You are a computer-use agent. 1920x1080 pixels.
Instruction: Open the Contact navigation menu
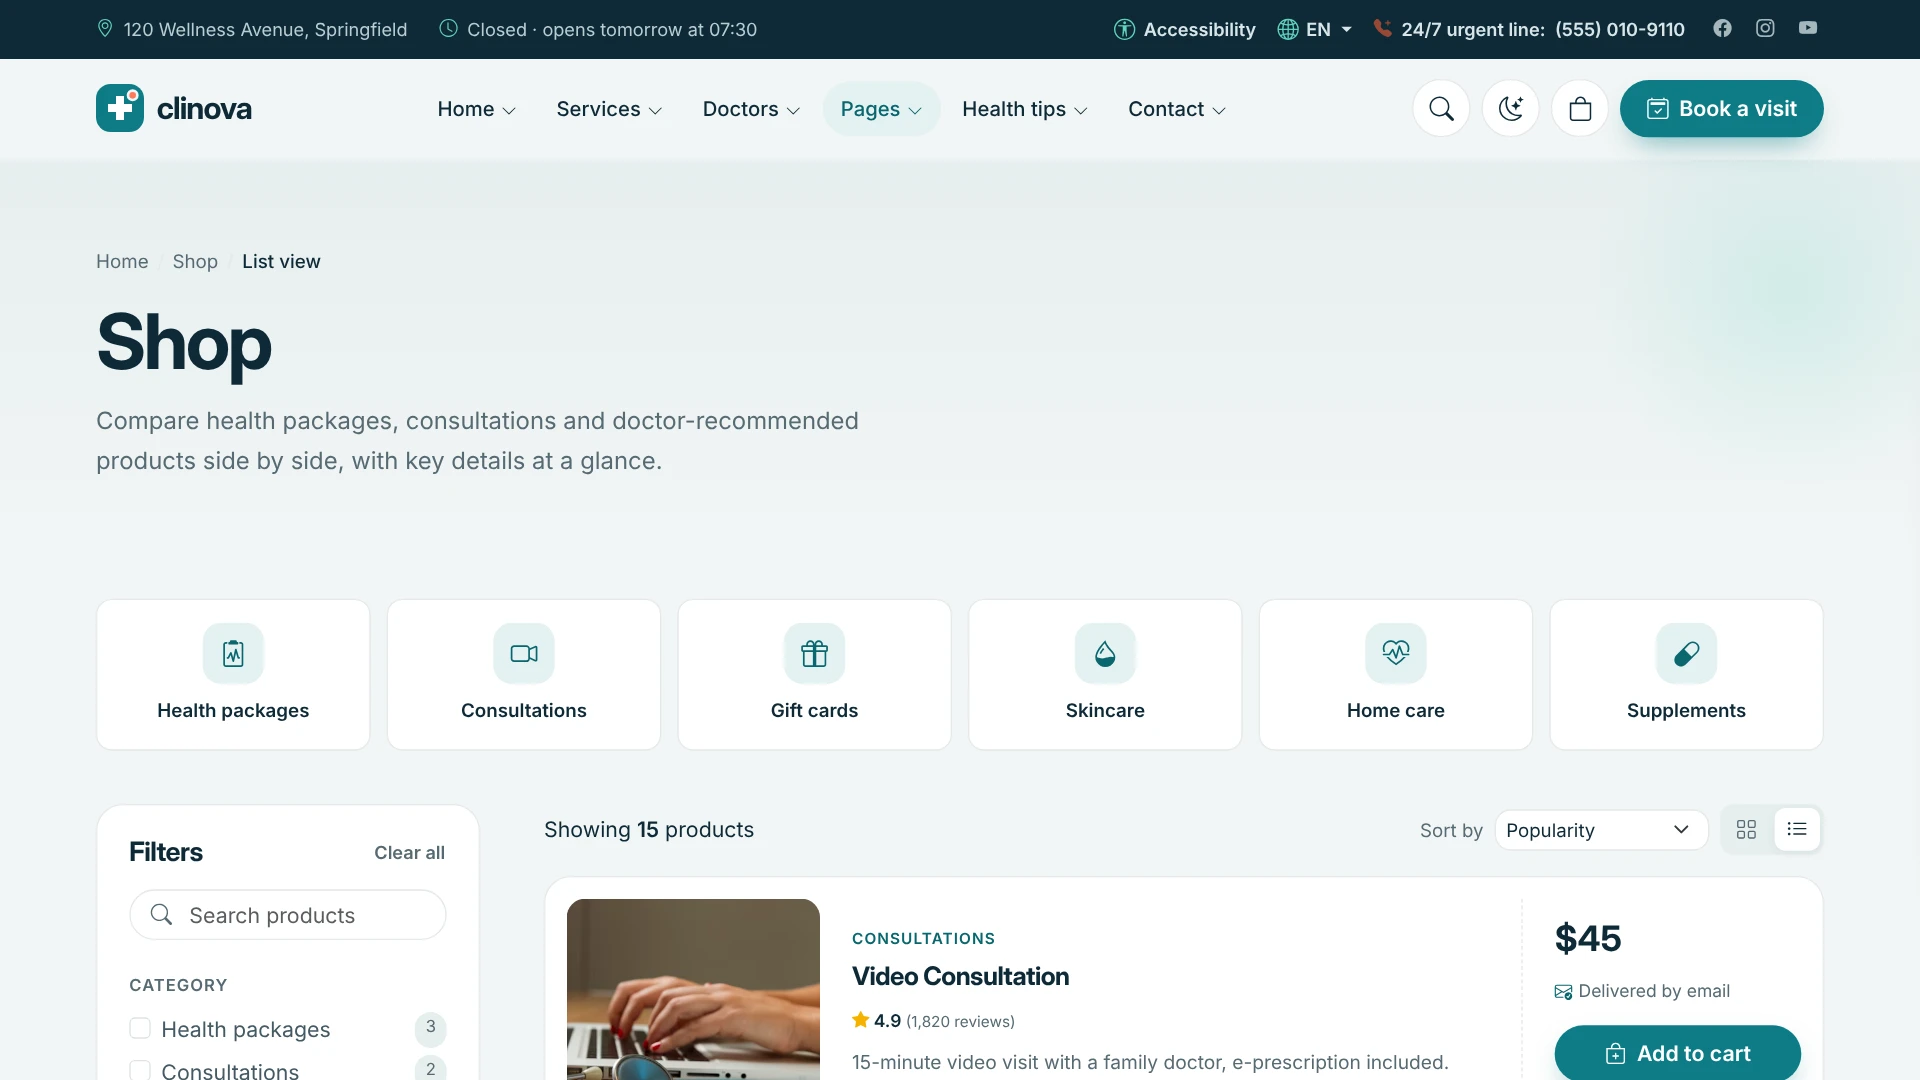pos(1177,109)
